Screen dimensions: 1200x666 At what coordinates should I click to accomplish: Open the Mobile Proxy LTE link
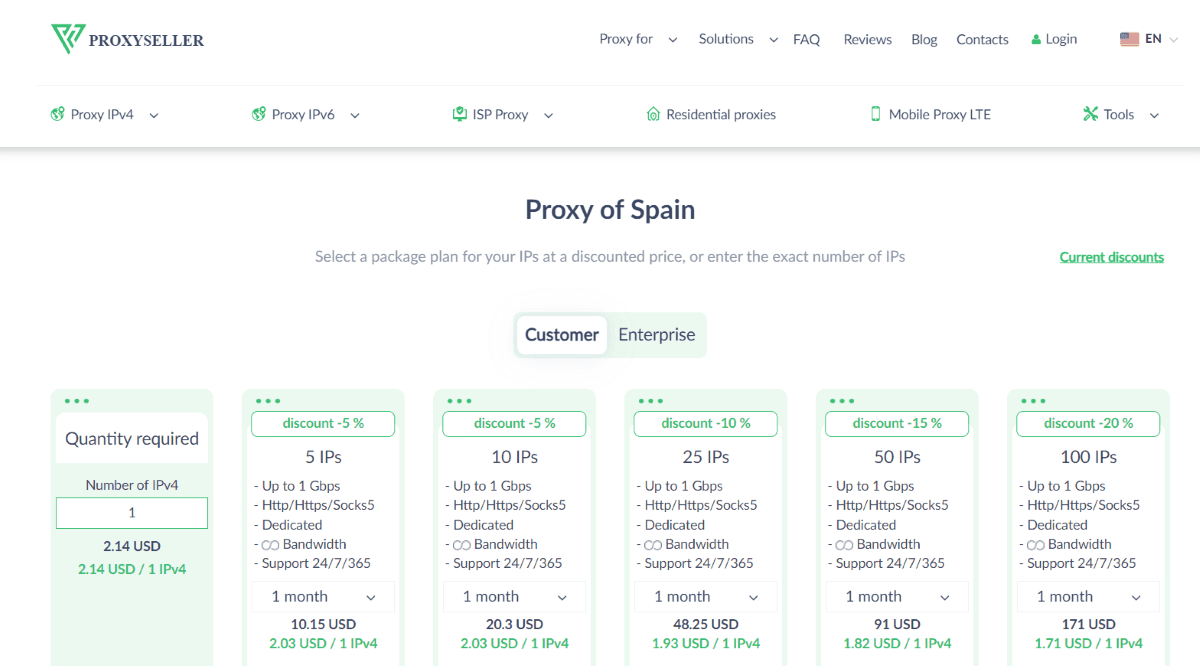point(940,115)
